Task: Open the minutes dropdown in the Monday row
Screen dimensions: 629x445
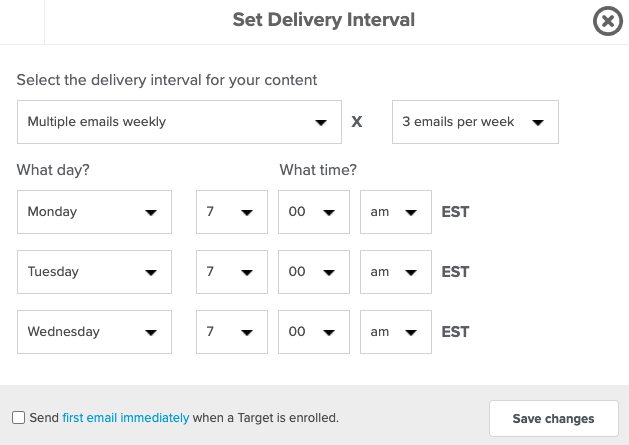Action: click(x=314, y=212)
